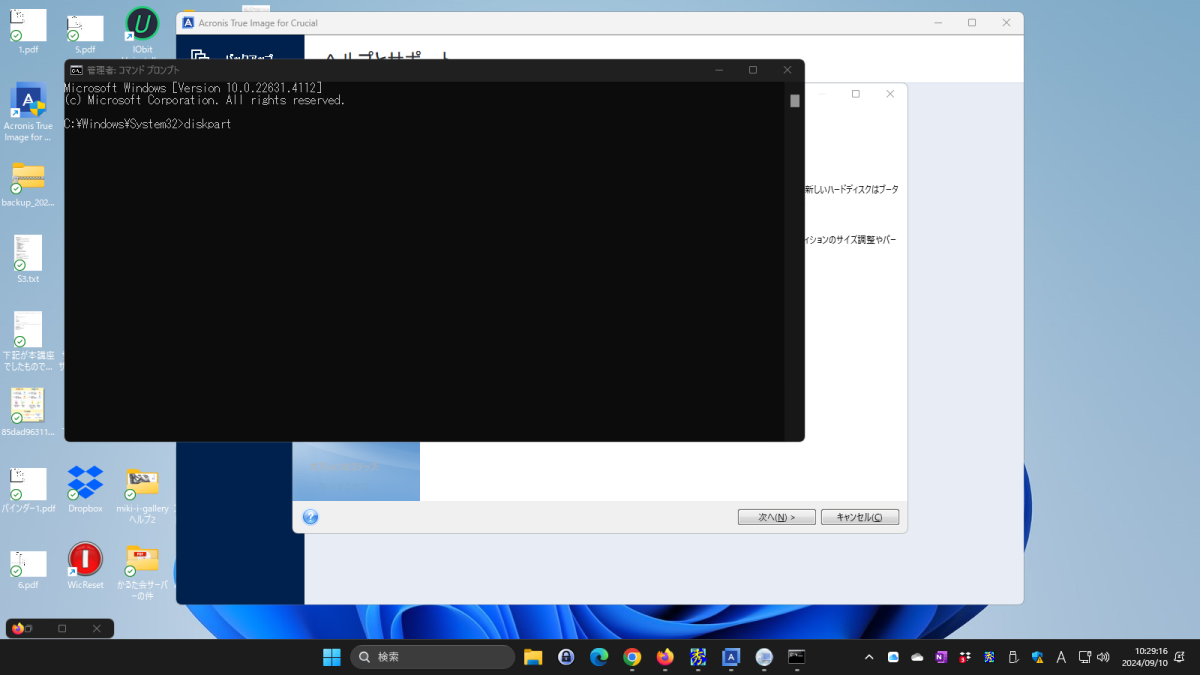Viewport: 1200px width, 675px height.
Task: Open the volume speaker tray icon
Action: pos(1103,657)
